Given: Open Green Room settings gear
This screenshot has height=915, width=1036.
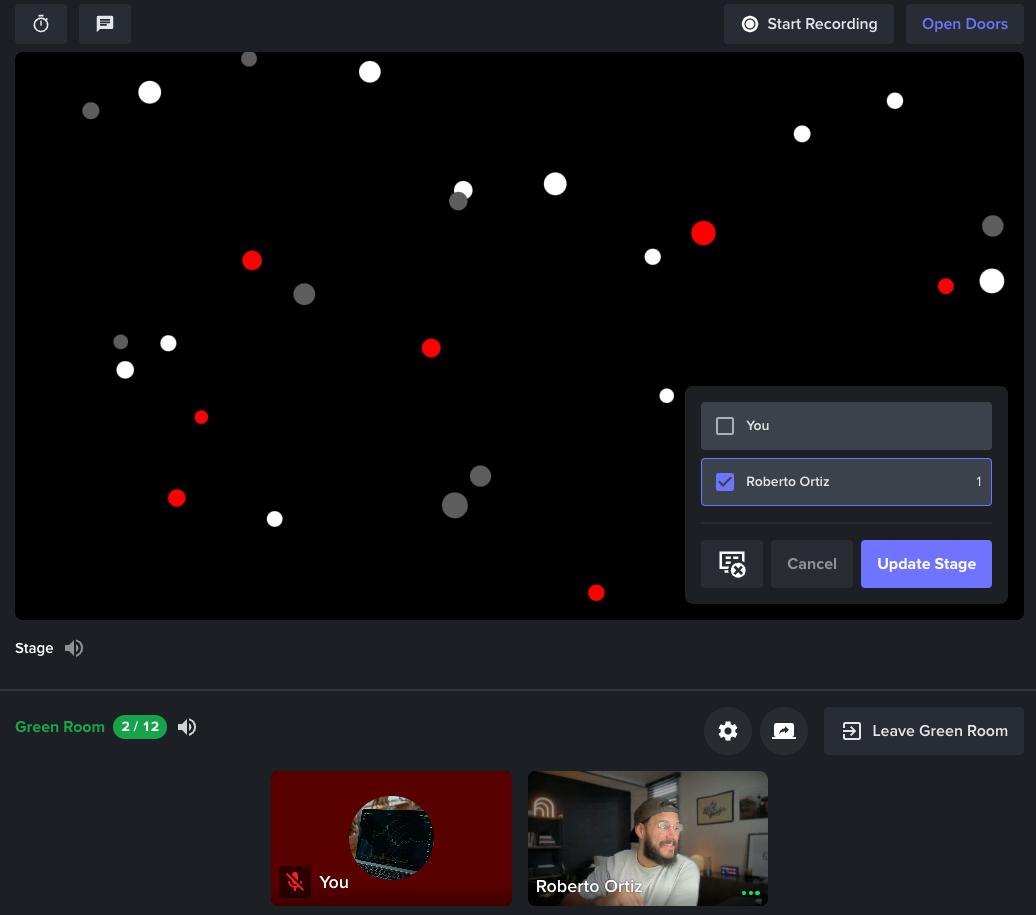Looking at the screenshot, I should tap(727, 731).
